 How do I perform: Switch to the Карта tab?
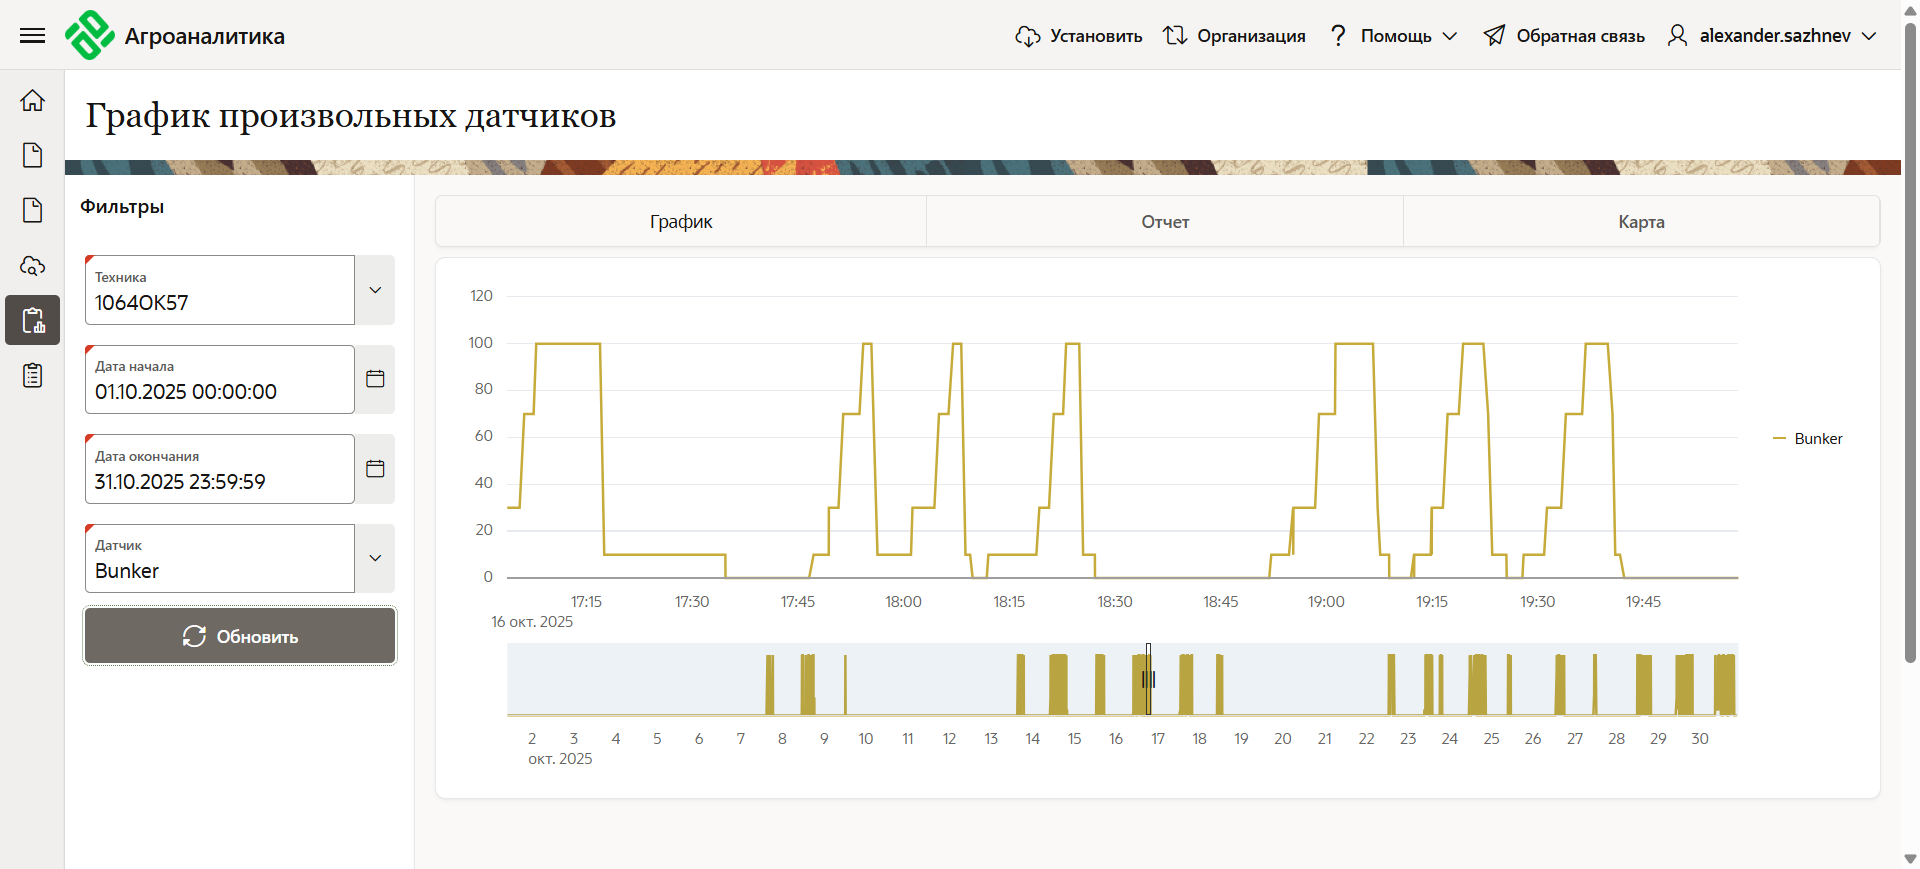click(x=1641, y=222)
